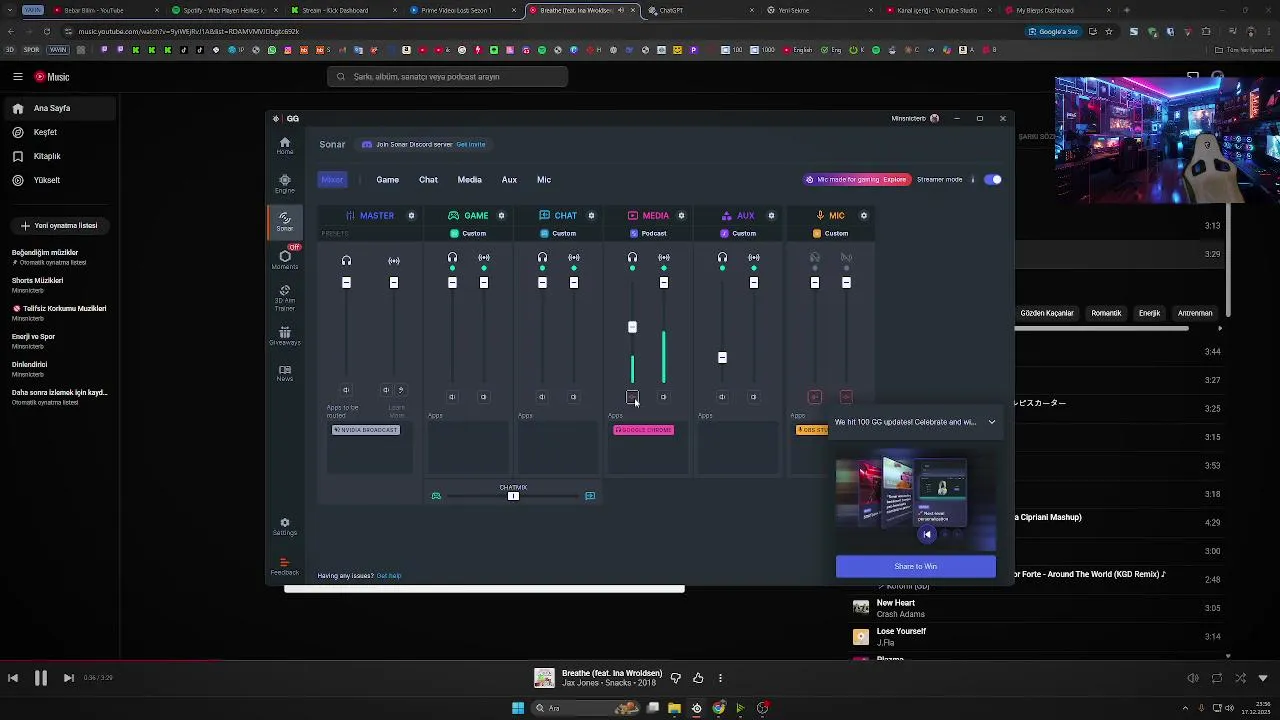
Task: Collapse the 100 GG updates notification
Action: click(x=992, y=422)
